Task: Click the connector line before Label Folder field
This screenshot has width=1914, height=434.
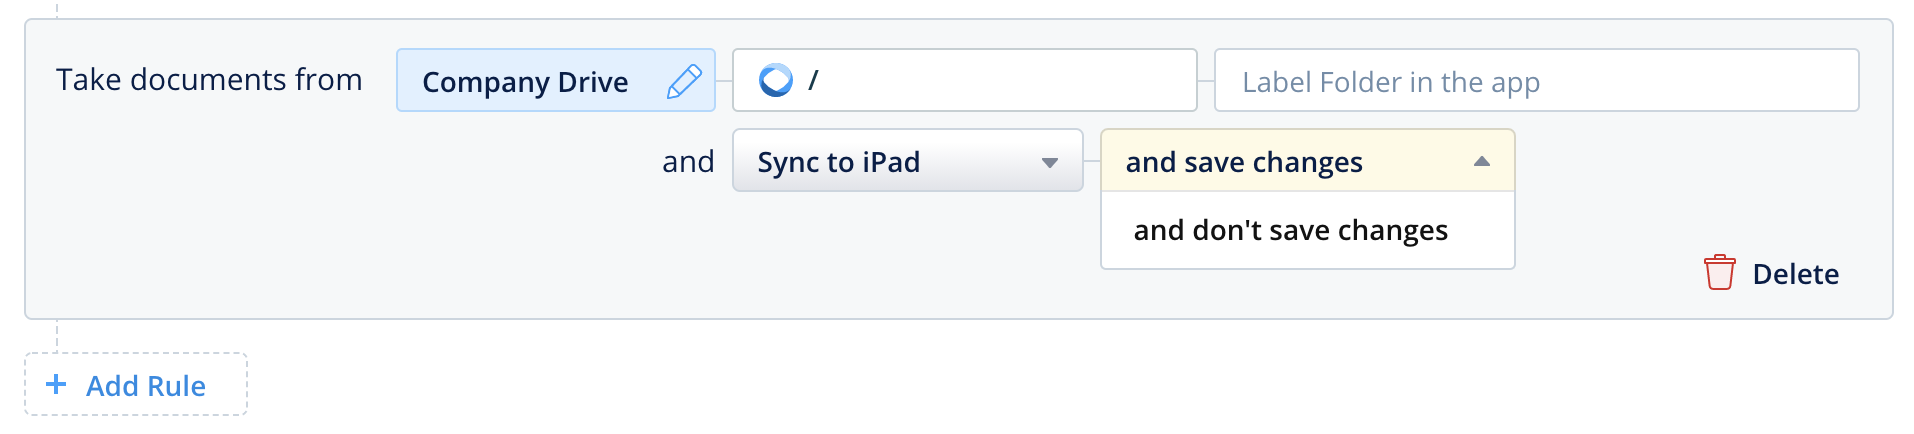Action: pyautogui.click(x=1206, y=81)
